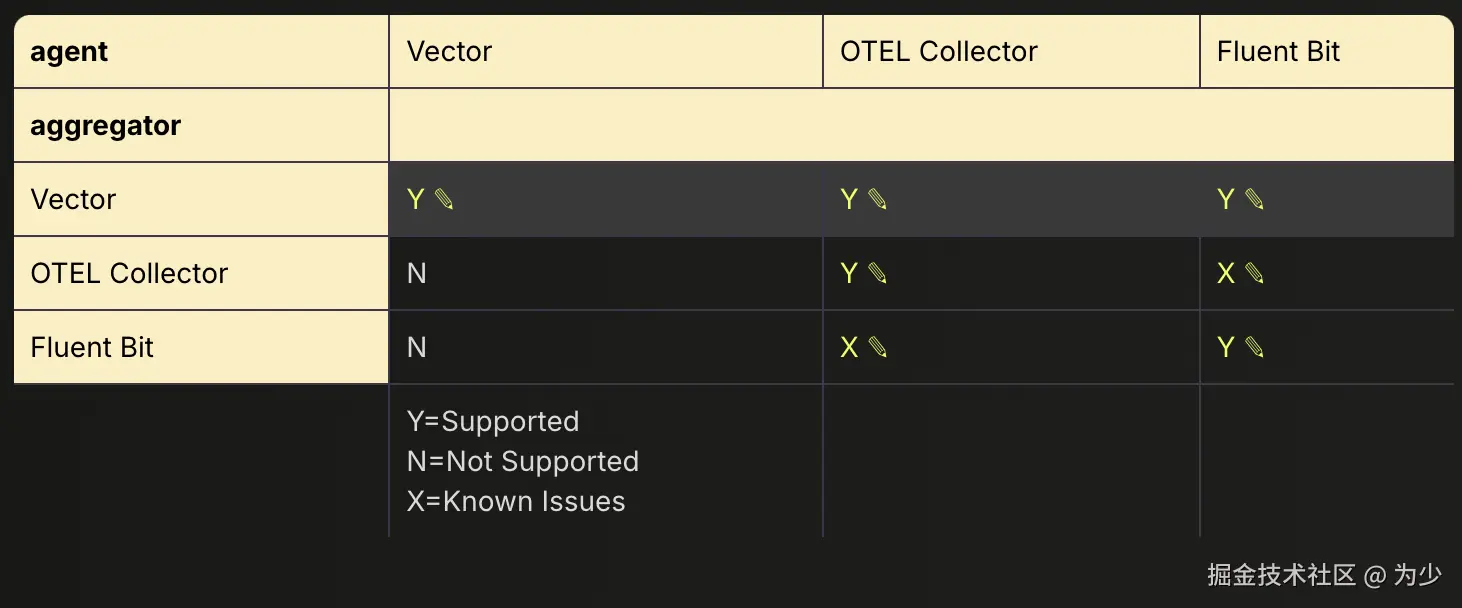
Task: Select the Fluent Bit column header
Action: (x=1278, y=52)
